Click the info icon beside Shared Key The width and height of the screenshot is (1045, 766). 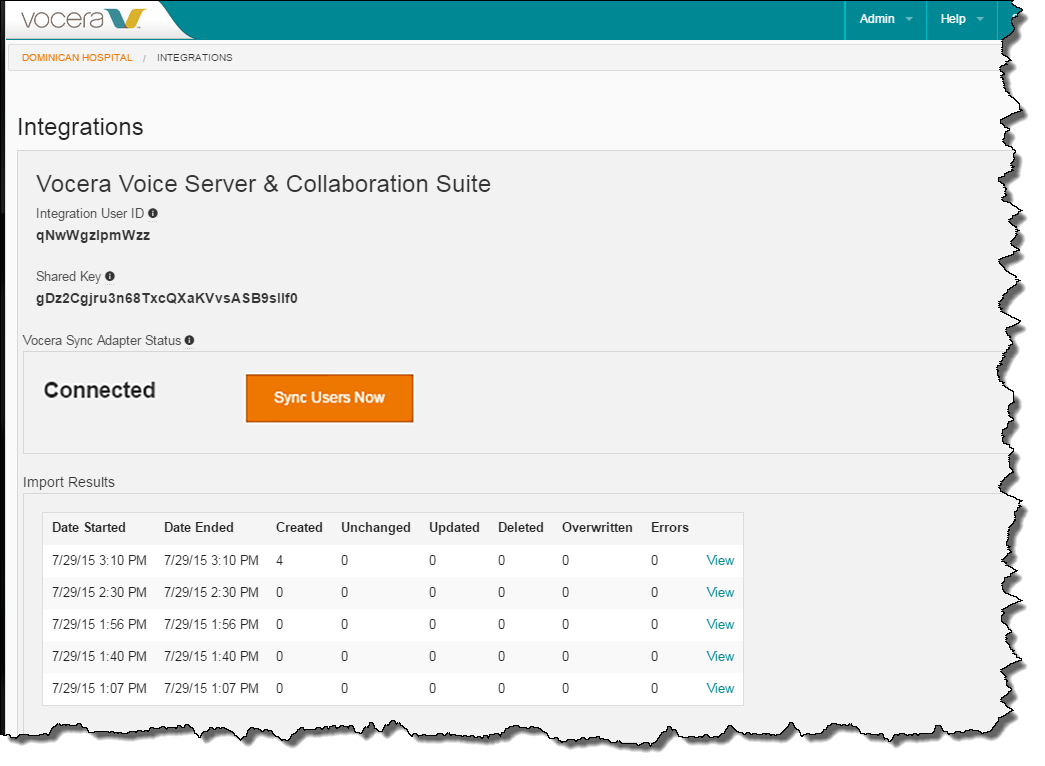coord(110,276)
